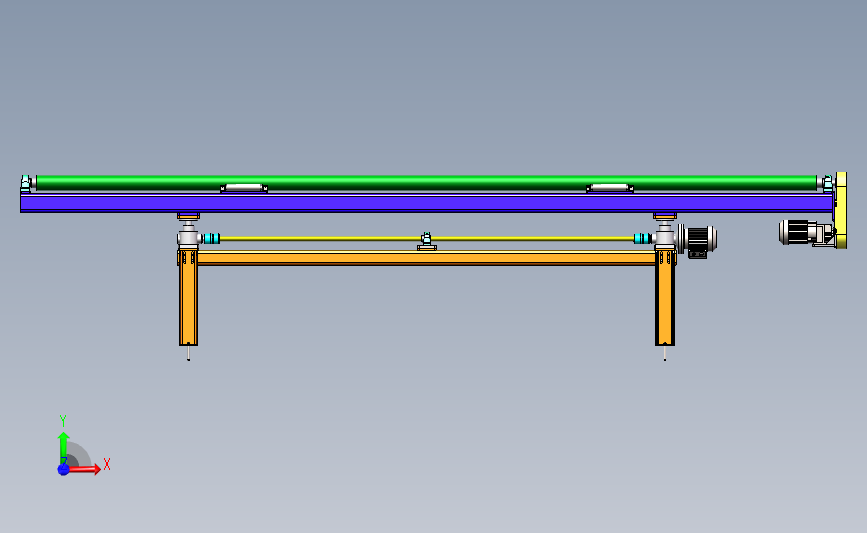Select the center bearing support on the shaft

pyautogui.click(x=426, y=242)
